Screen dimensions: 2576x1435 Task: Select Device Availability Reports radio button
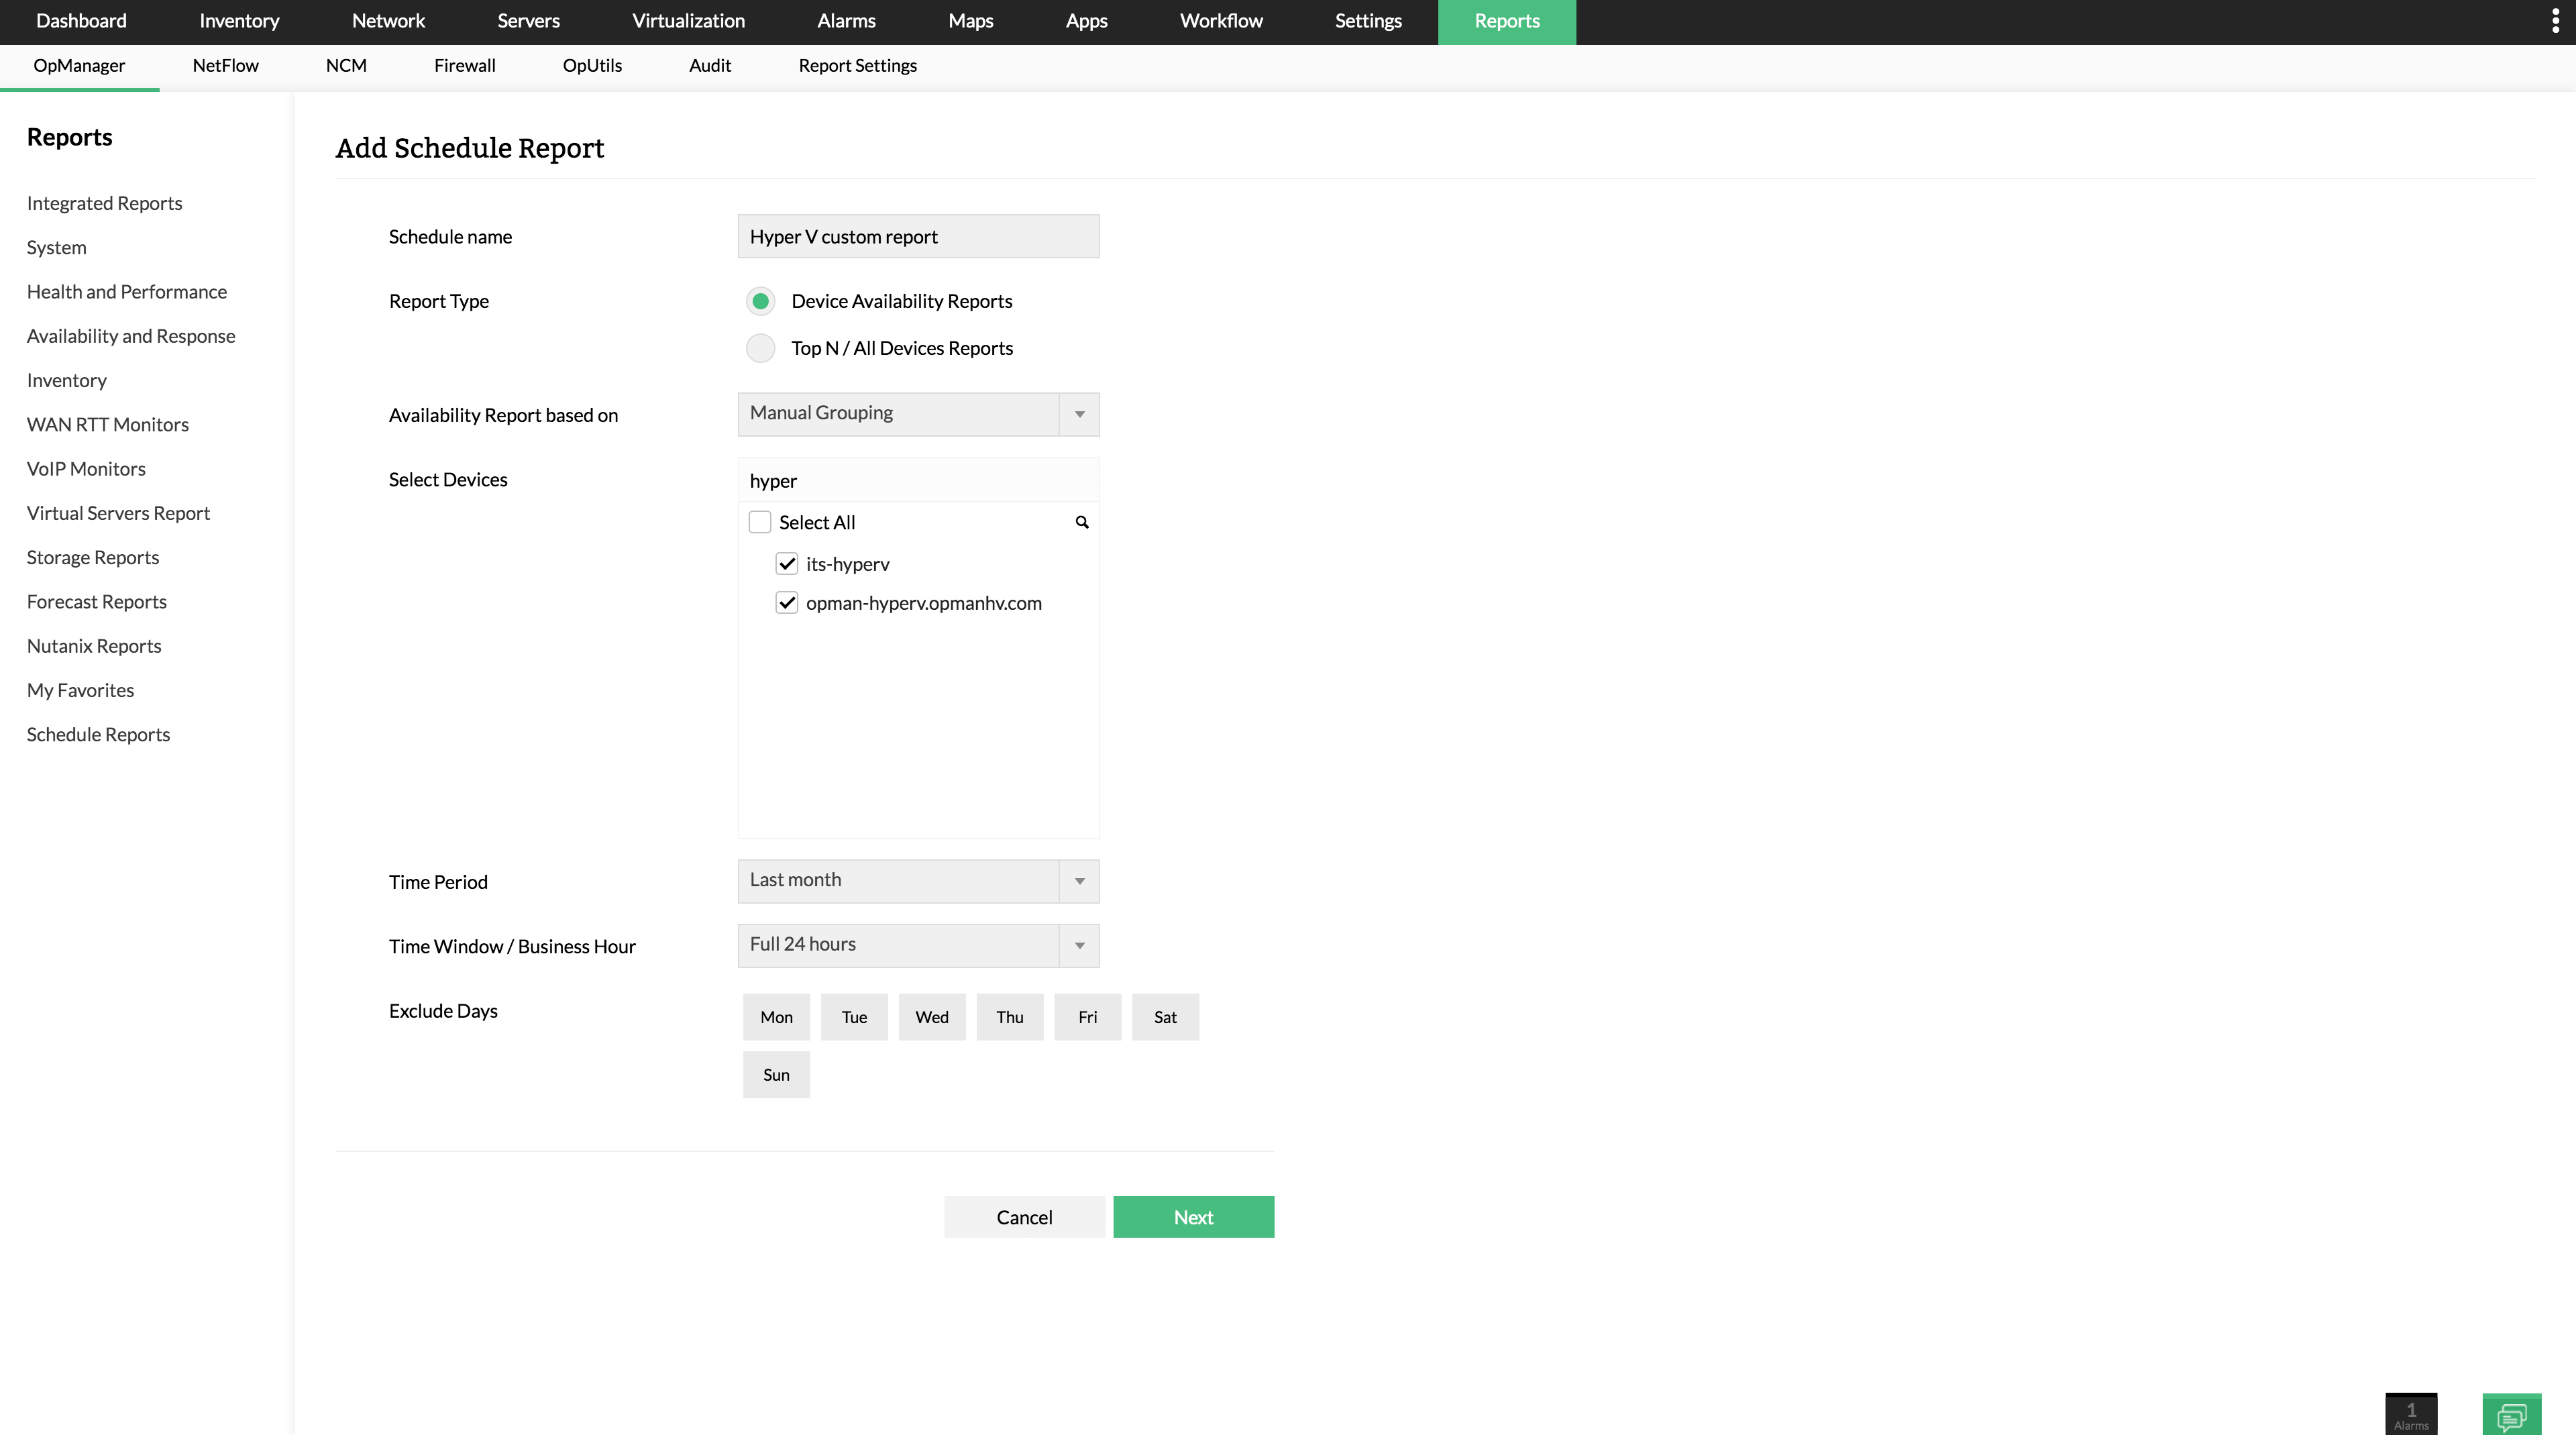(x=760, y=301)
